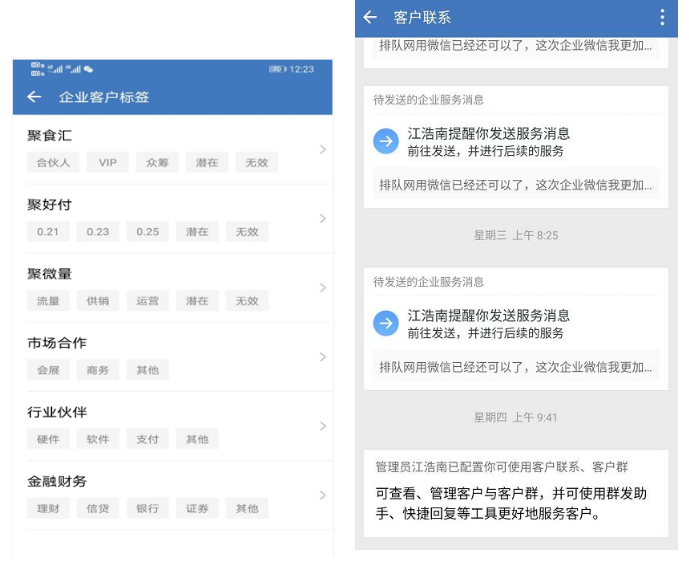Select the 供销 tag under 聚微量

pyautogui.click(x=98, y=301)
